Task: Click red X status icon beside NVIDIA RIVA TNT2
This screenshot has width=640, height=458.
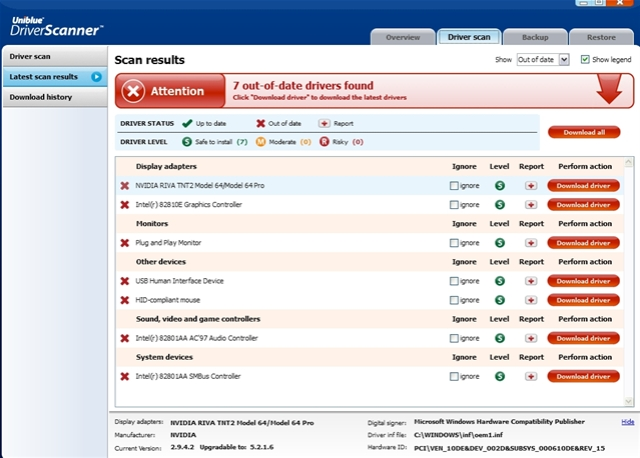Action: pyautogui.click(x=125, y=186)
